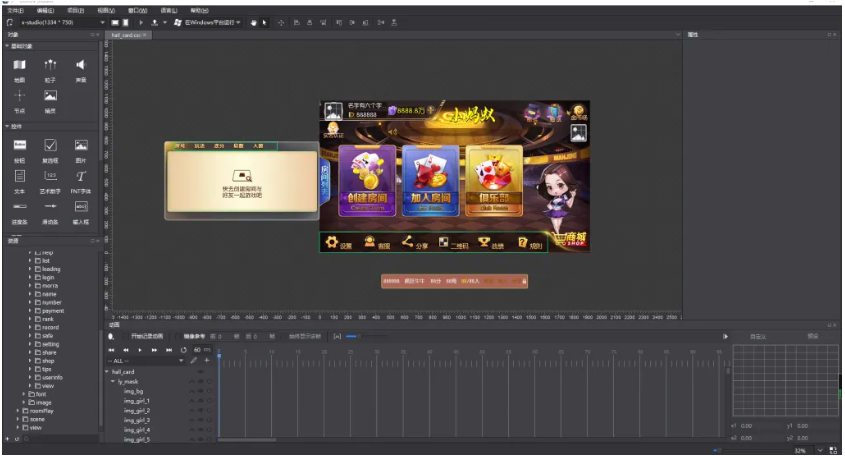The width and height of the screenshot is (845, 456).
Task: Toggle animation loop button
Action: coord(184,350)
